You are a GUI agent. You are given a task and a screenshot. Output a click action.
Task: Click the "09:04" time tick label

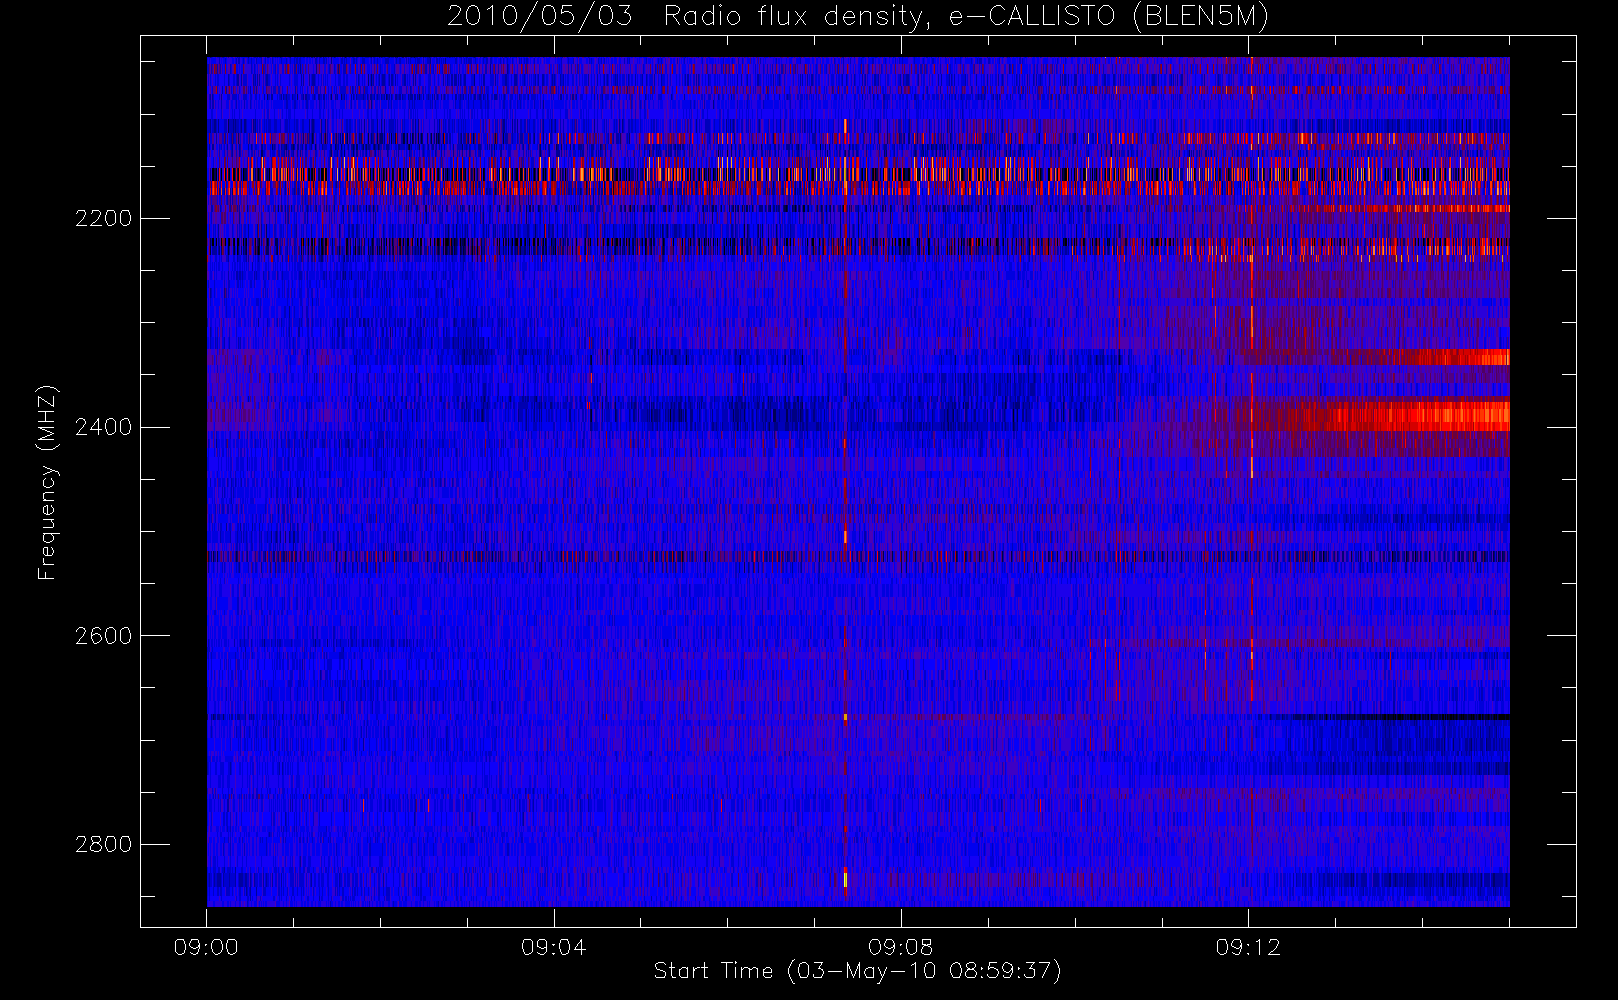coord(553,947)
